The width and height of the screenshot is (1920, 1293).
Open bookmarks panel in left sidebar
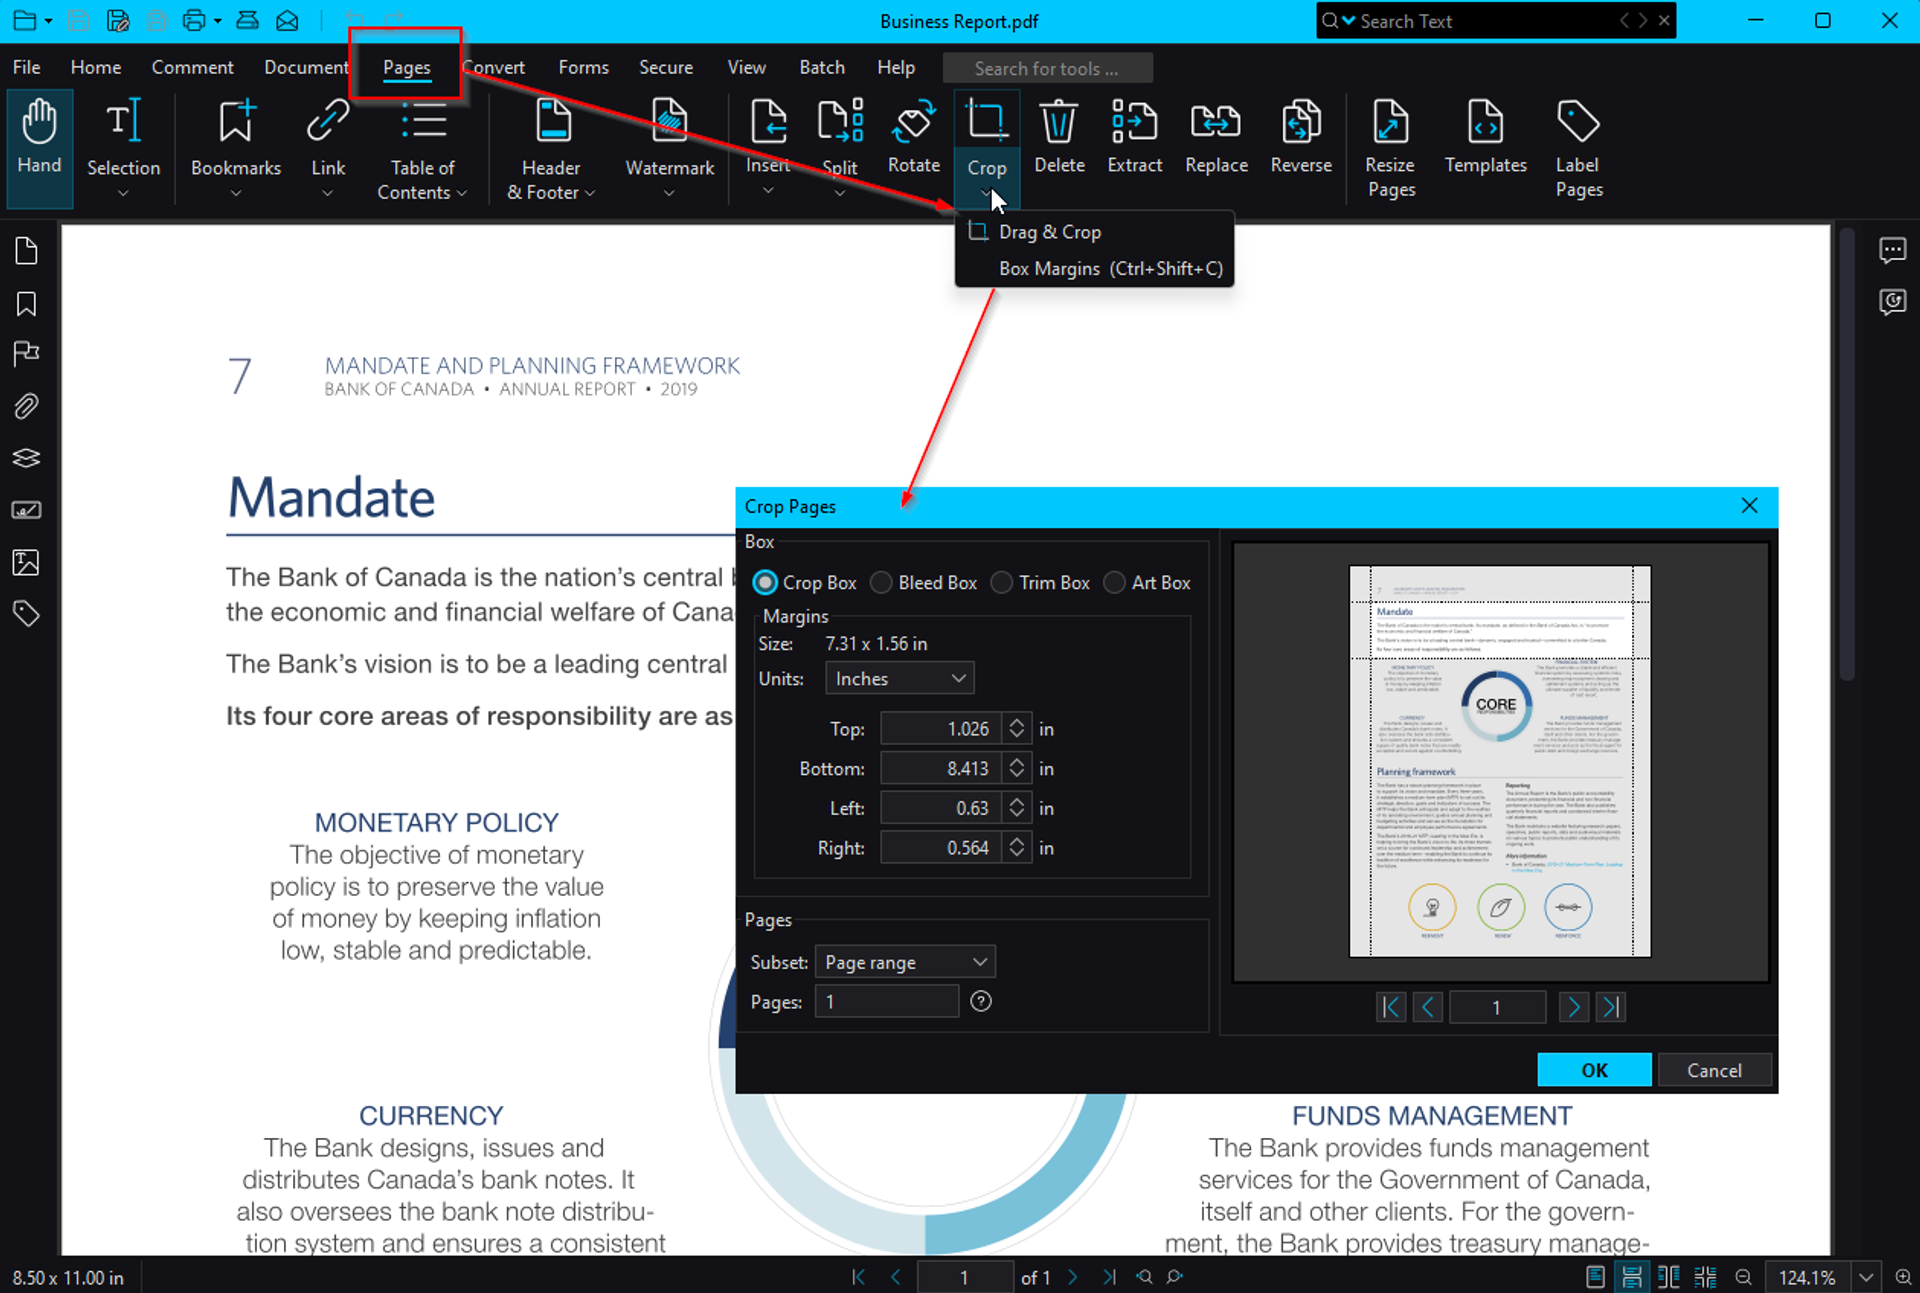pos(26,304)
